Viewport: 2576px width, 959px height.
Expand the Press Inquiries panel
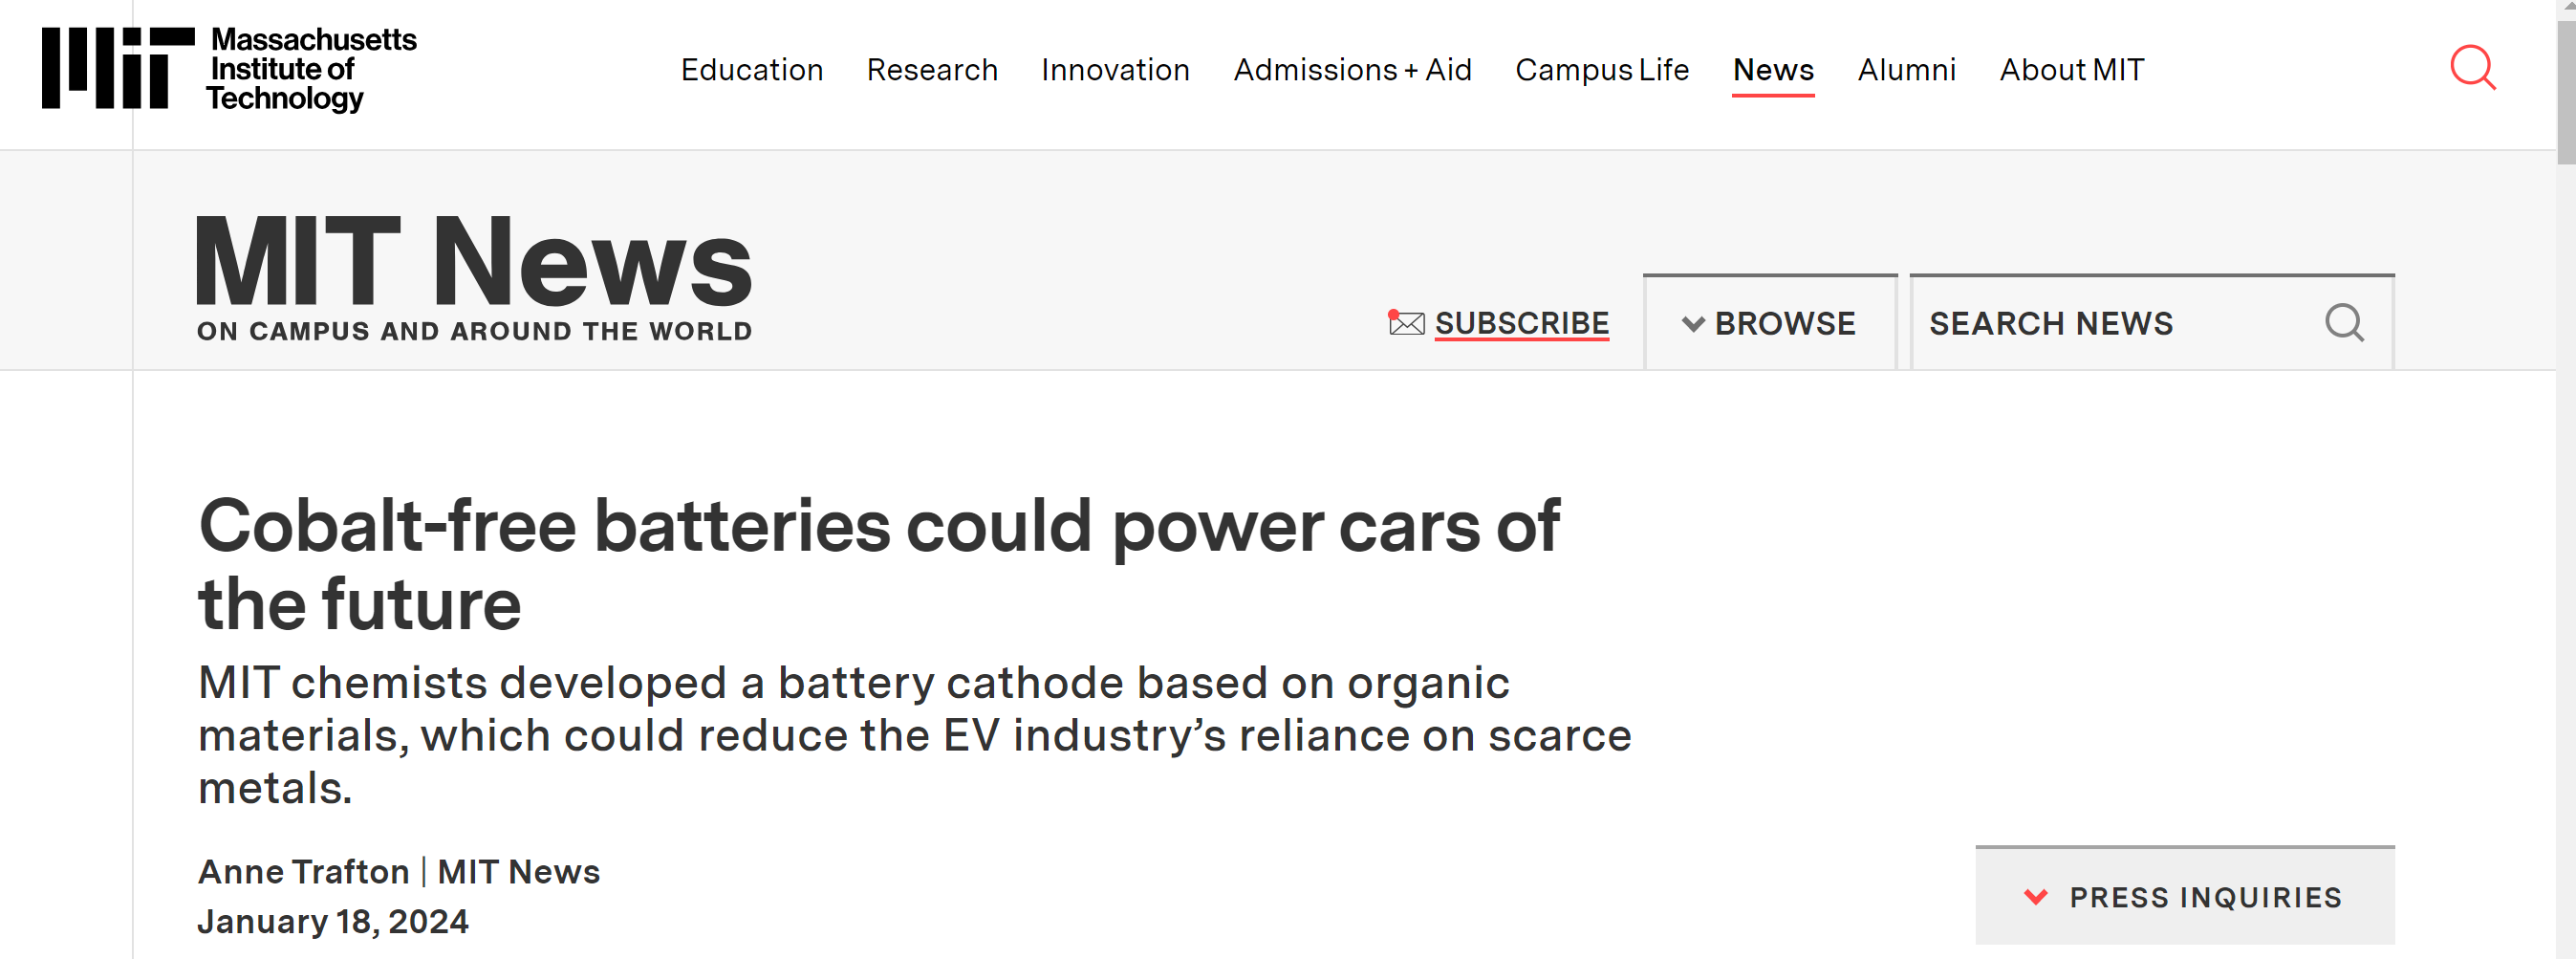click(x=2184, y=896)
